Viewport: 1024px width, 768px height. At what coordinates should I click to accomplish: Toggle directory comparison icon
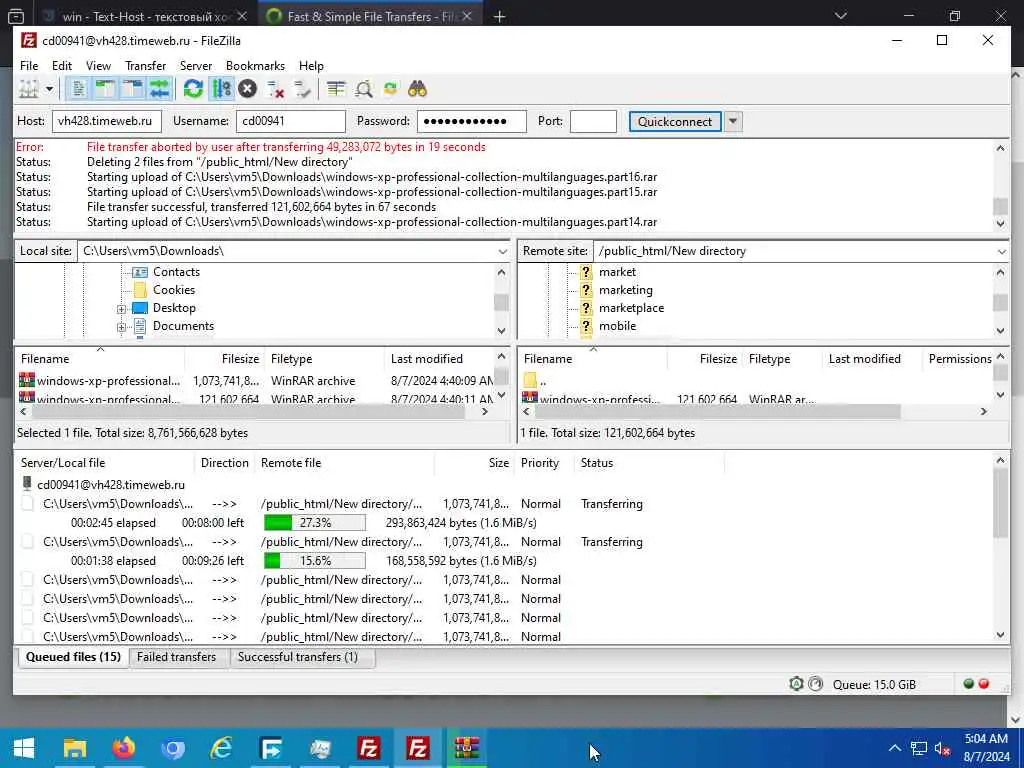pyautogui.click(x=364, y=89)
